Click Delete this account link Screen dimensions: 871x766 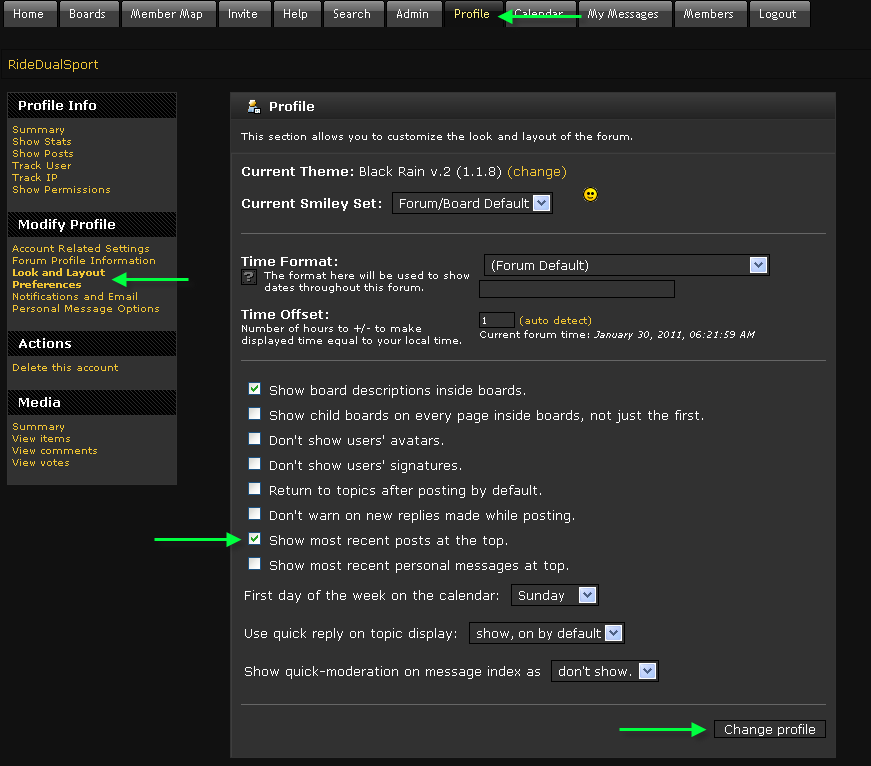tap(65, 367)
